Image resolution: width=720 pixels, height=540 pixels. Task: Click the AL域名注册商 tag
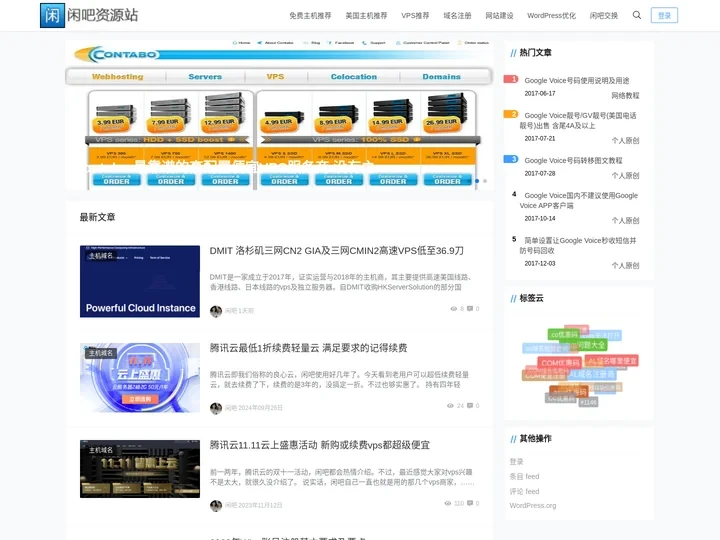[591, 374]
